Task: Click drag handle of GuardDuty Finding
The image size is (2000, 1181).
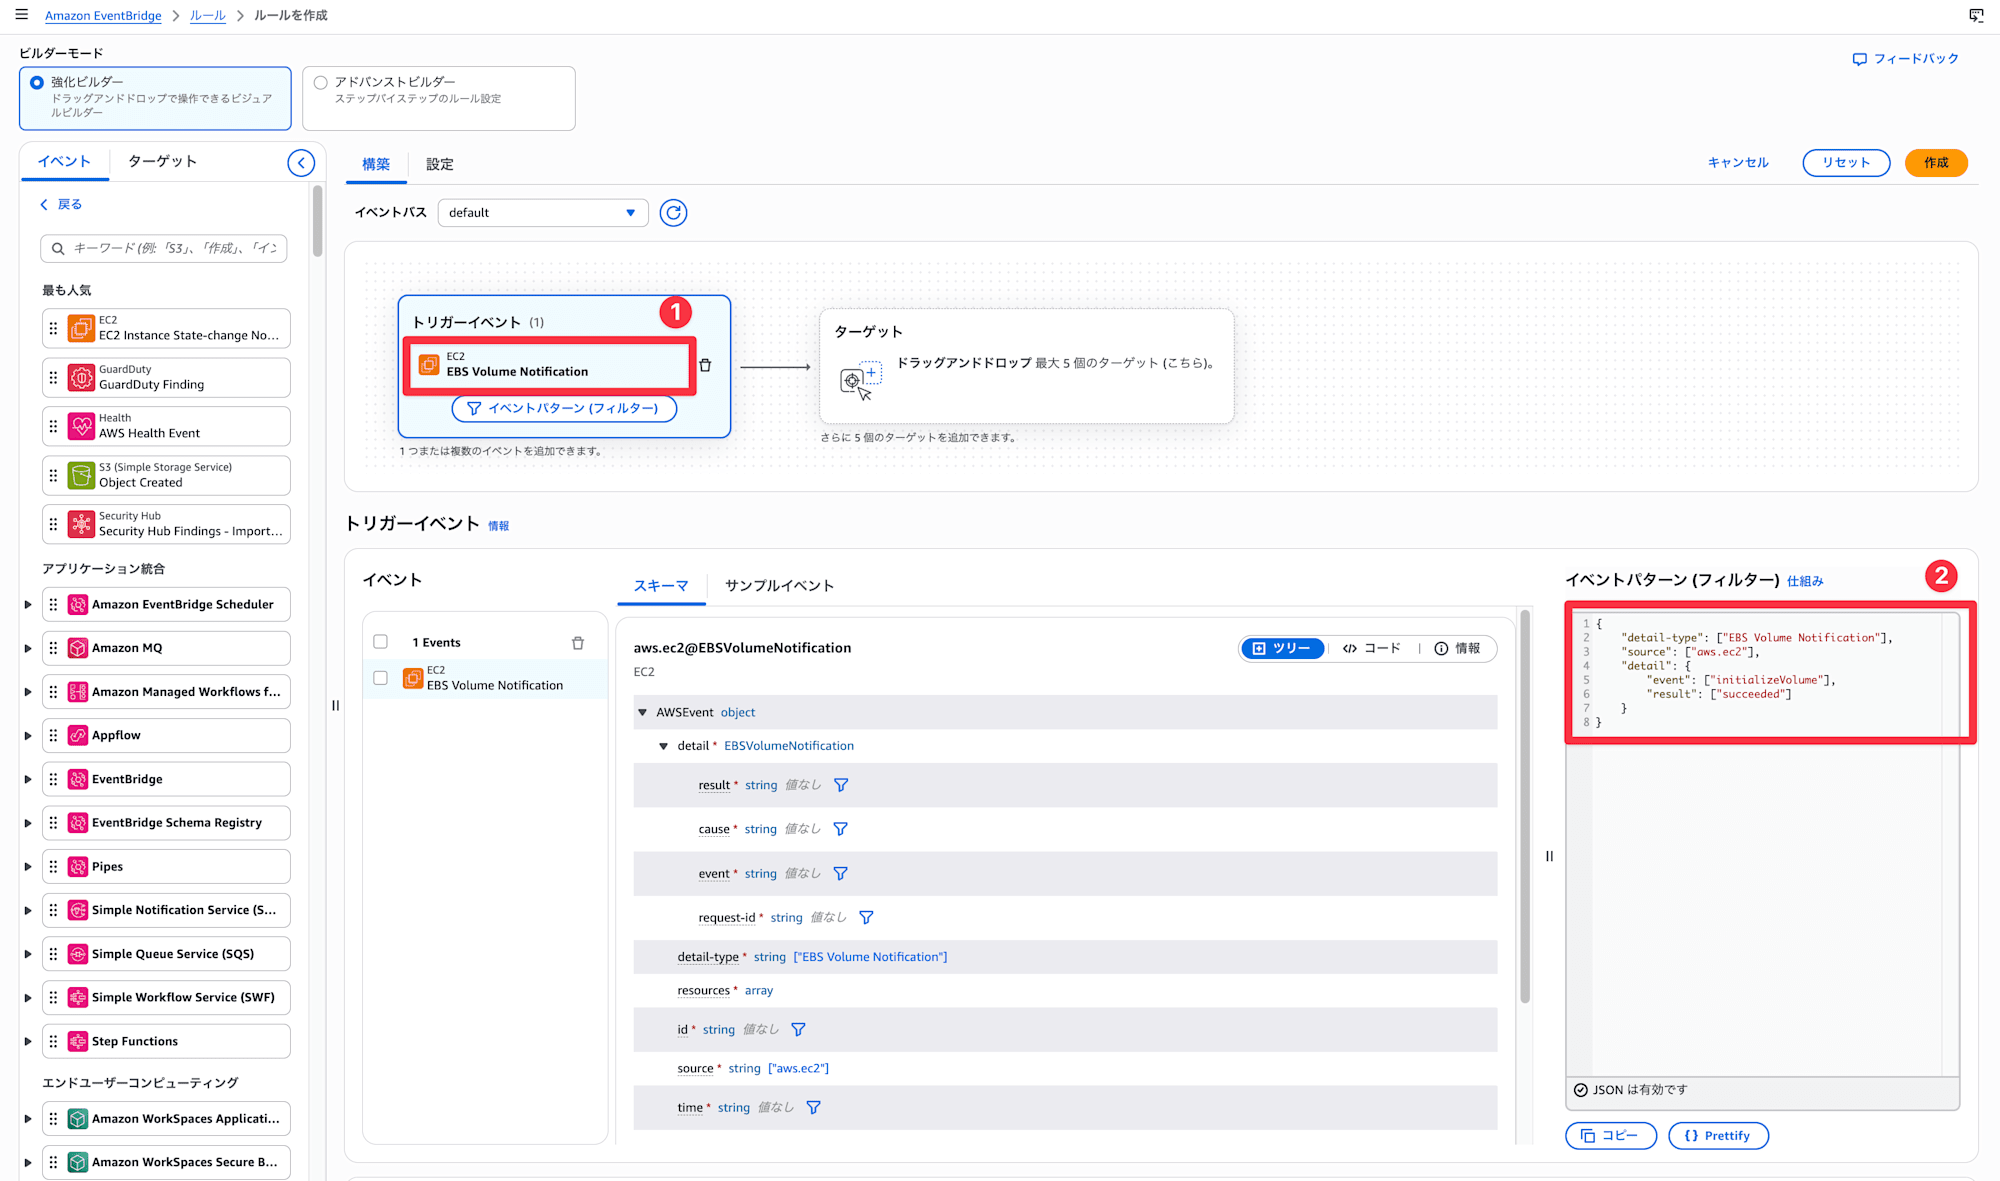Action: tap(53, 377)
